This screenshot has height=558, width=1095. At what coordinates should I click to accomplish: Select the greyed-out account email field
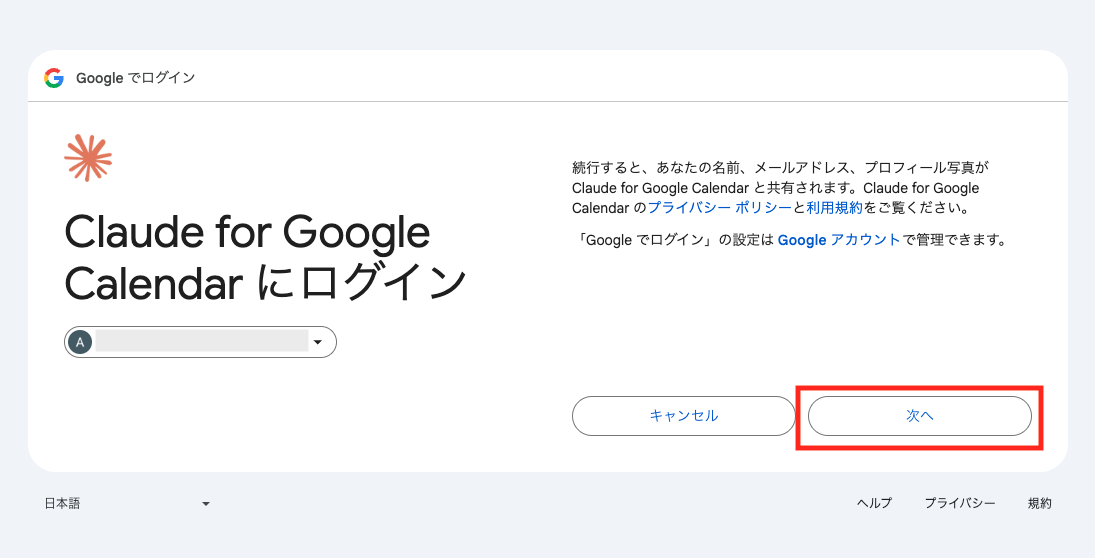202,342
